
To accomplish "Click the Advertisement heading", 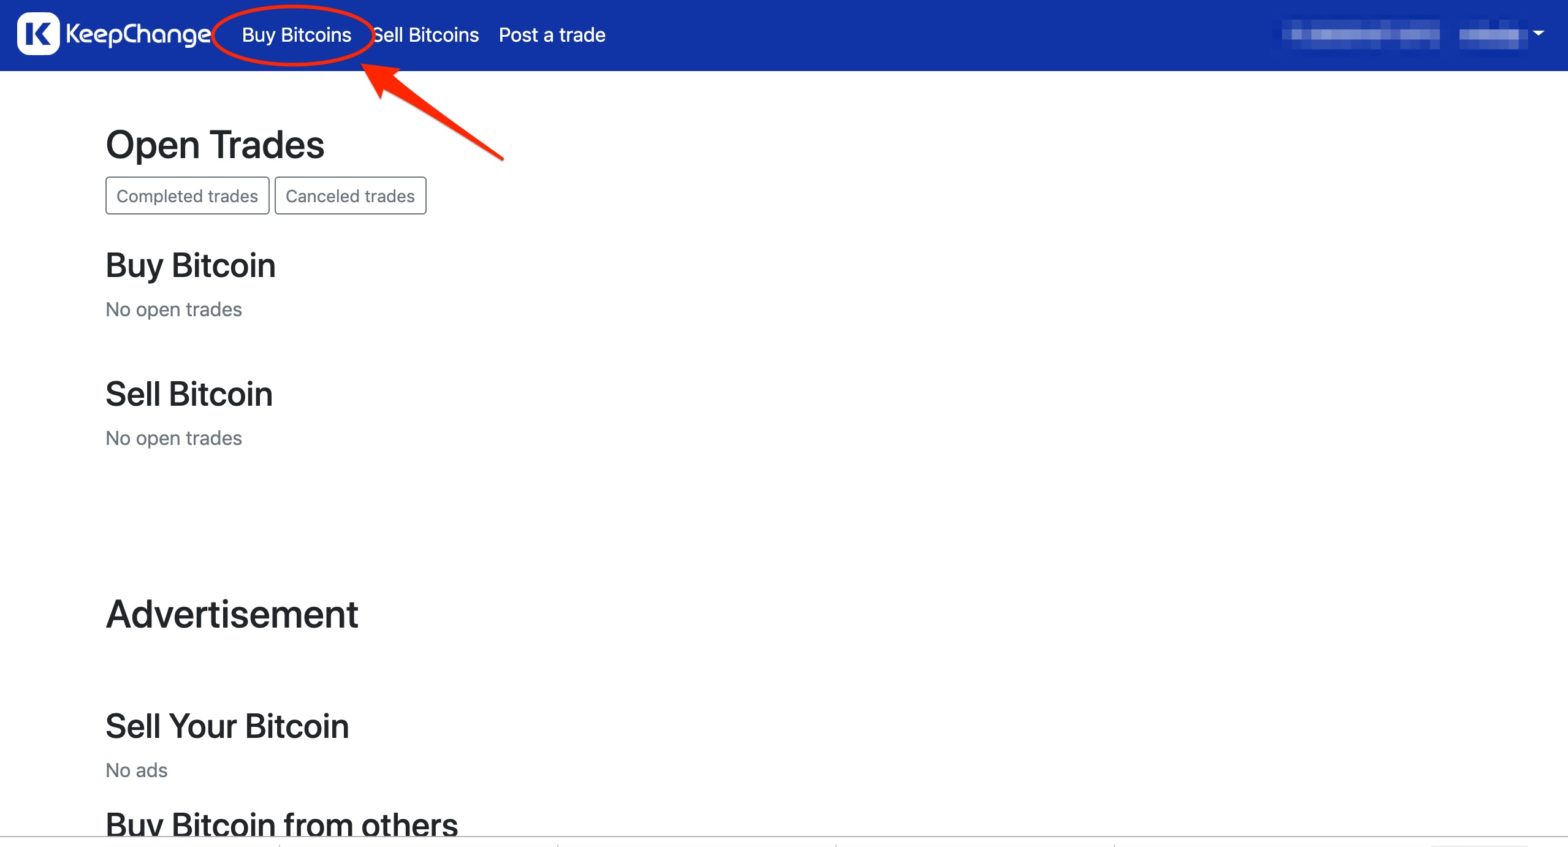I will point(232,614).
